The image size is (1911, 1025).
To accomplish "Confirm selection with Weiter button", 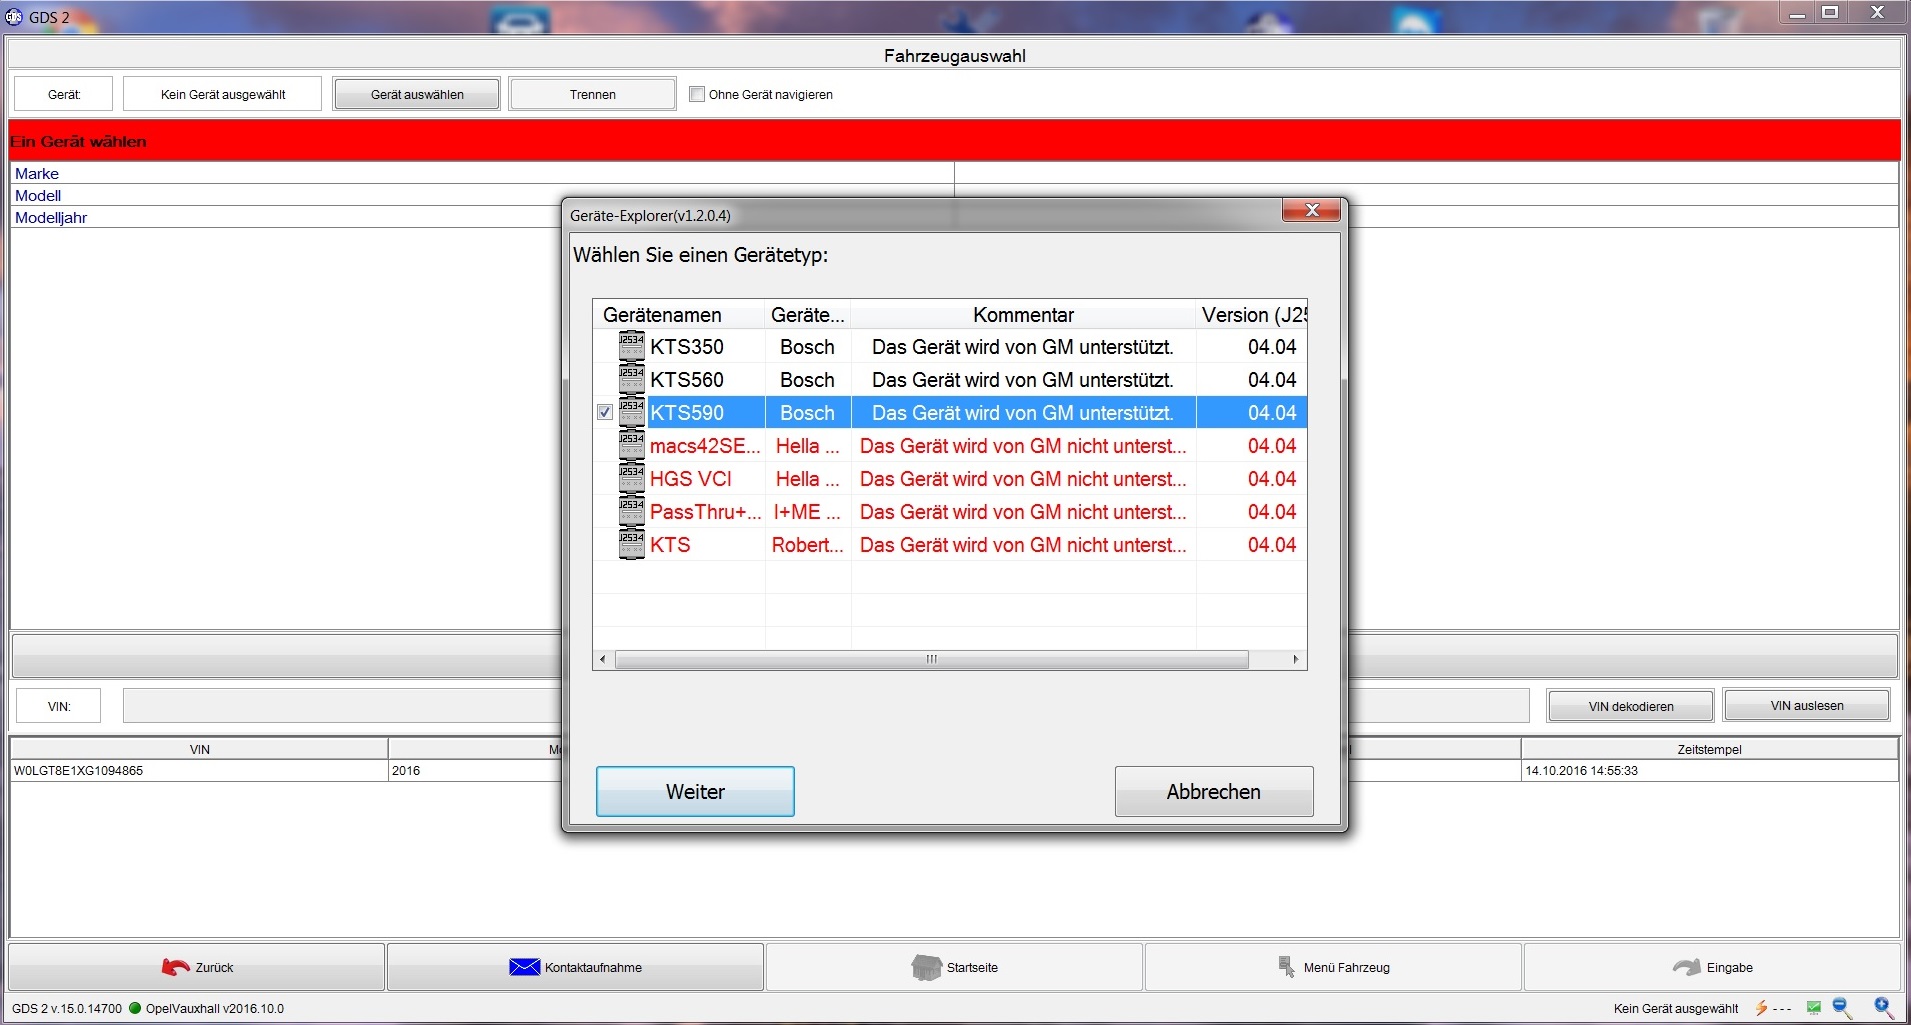I will [695, 792].
